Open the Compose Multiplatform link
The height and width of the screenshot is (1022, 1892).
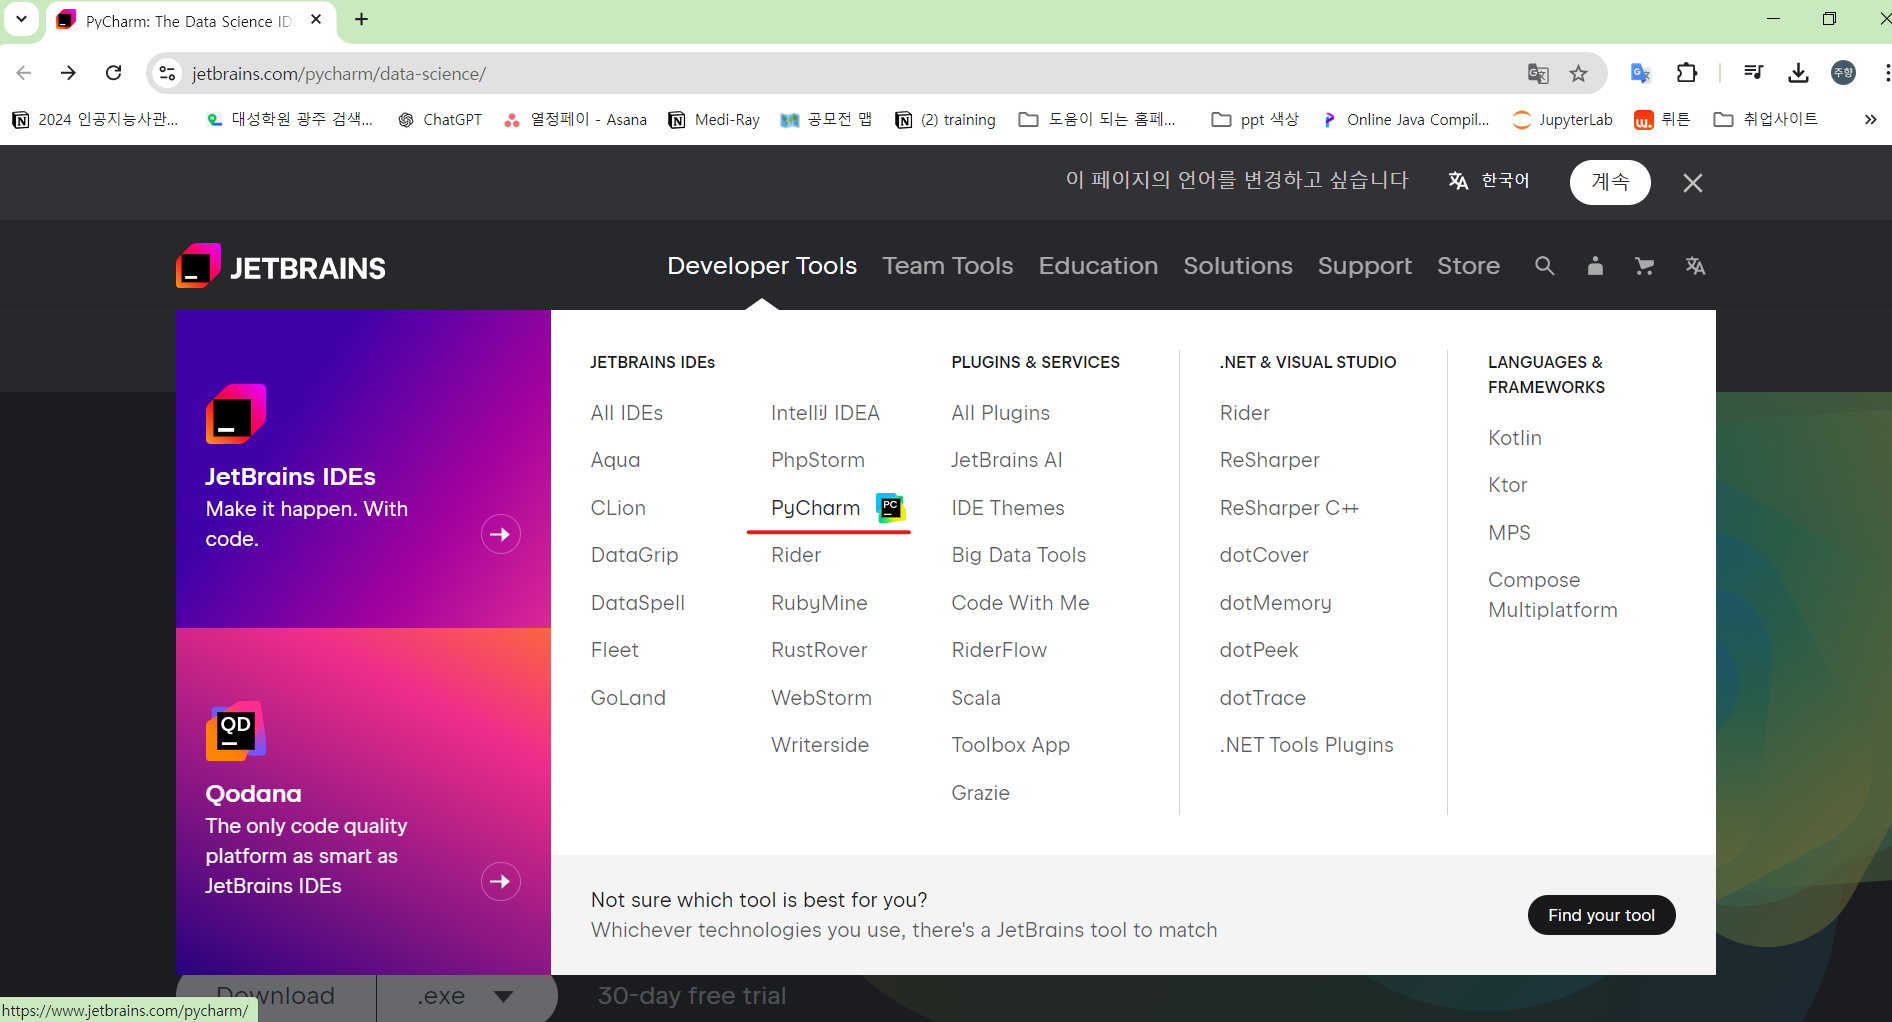(x=1553, y=595)
